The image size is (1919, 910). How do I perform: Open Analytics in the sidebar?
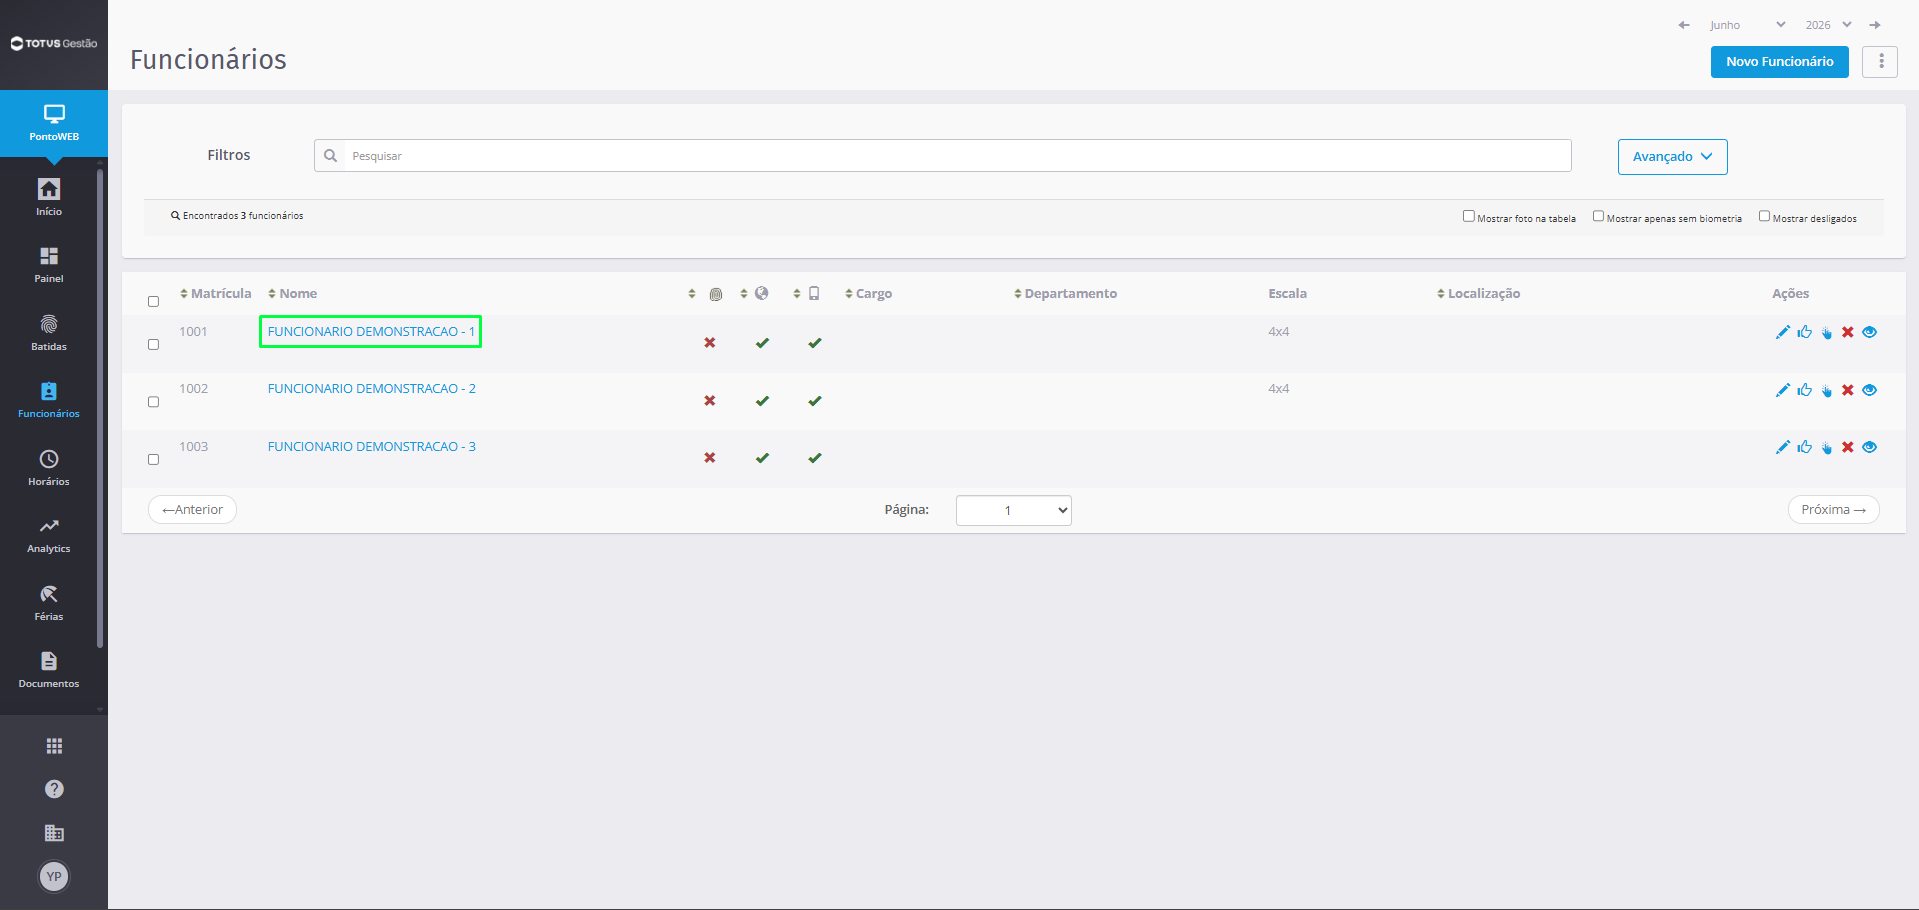point(49,535)
